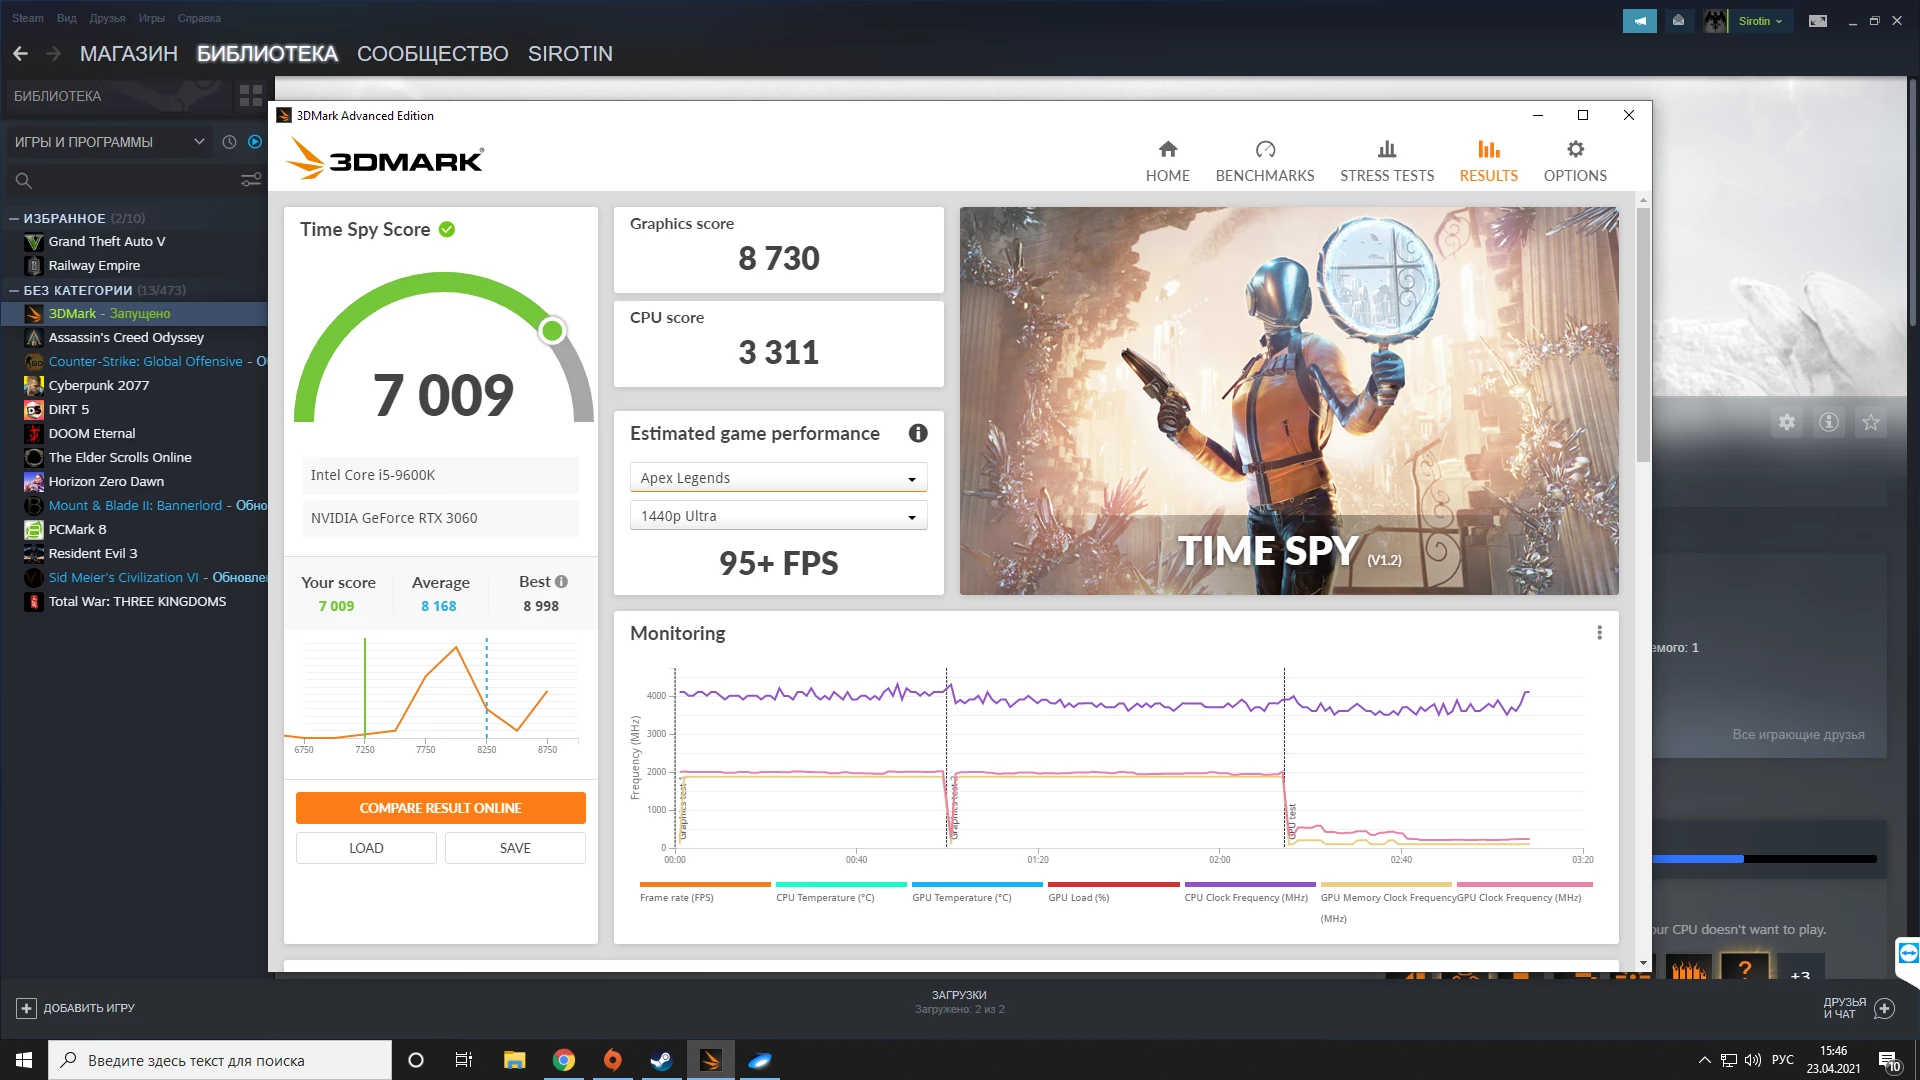Click the Steam Big Picture mode icon
The image size is (1920, 1080).
(1818, 21)
